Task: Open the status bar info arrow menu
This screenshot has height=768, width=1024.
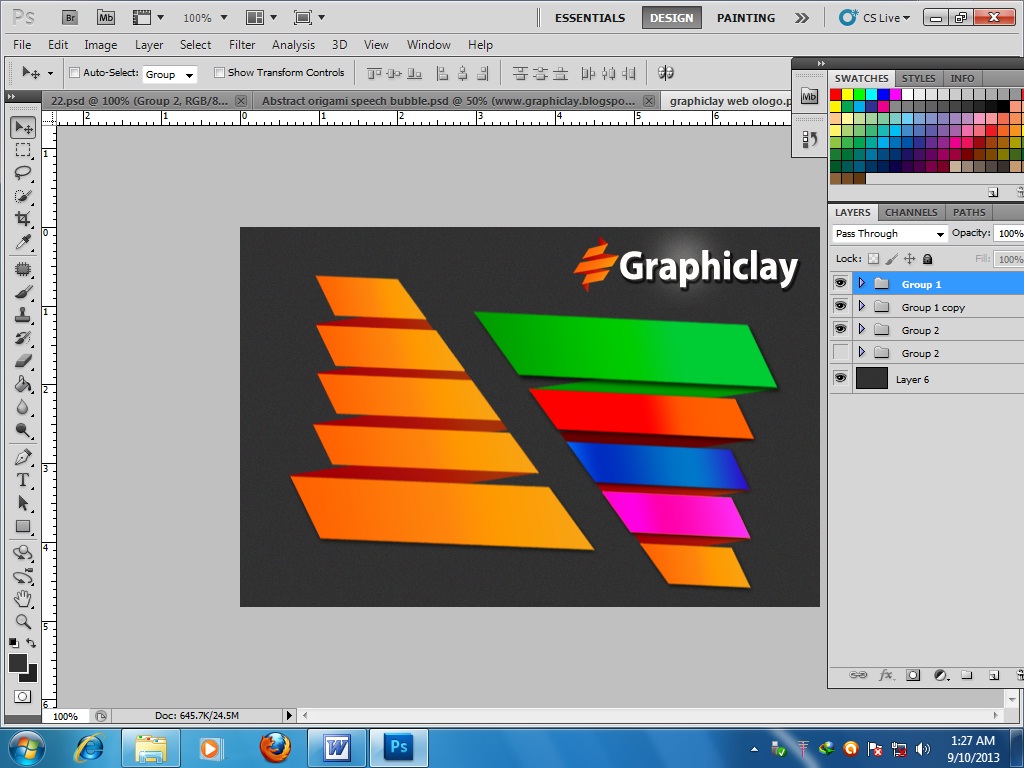Action: 289,716
